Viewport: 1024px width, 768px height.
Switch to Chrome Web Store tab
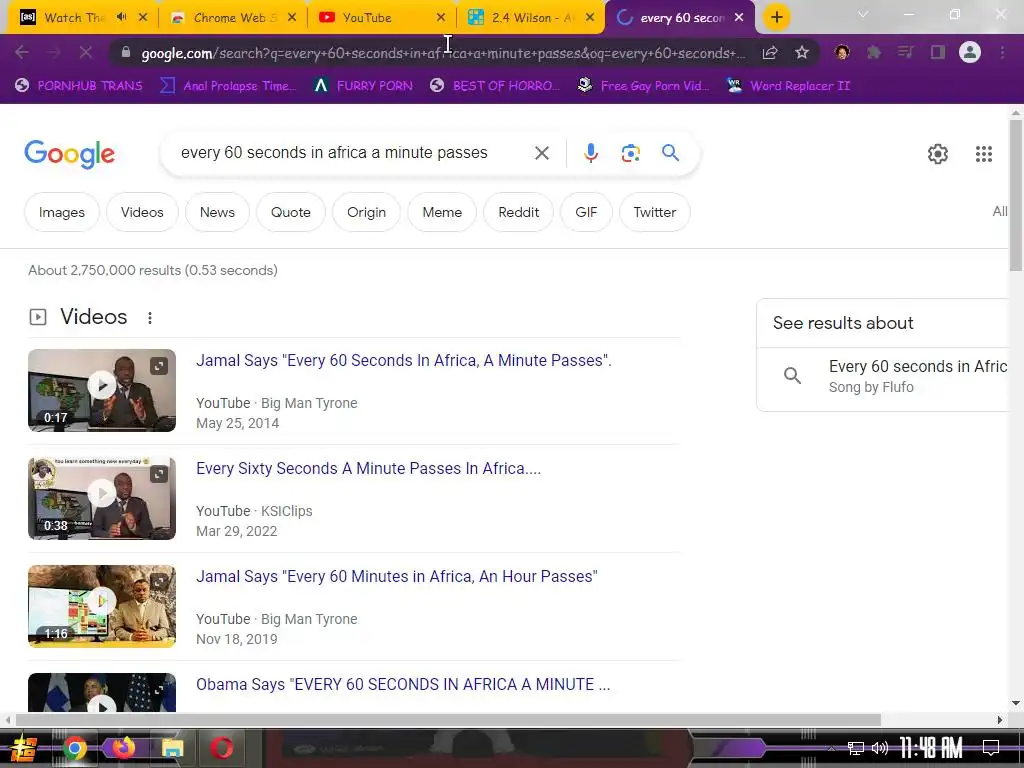(232, 18)
